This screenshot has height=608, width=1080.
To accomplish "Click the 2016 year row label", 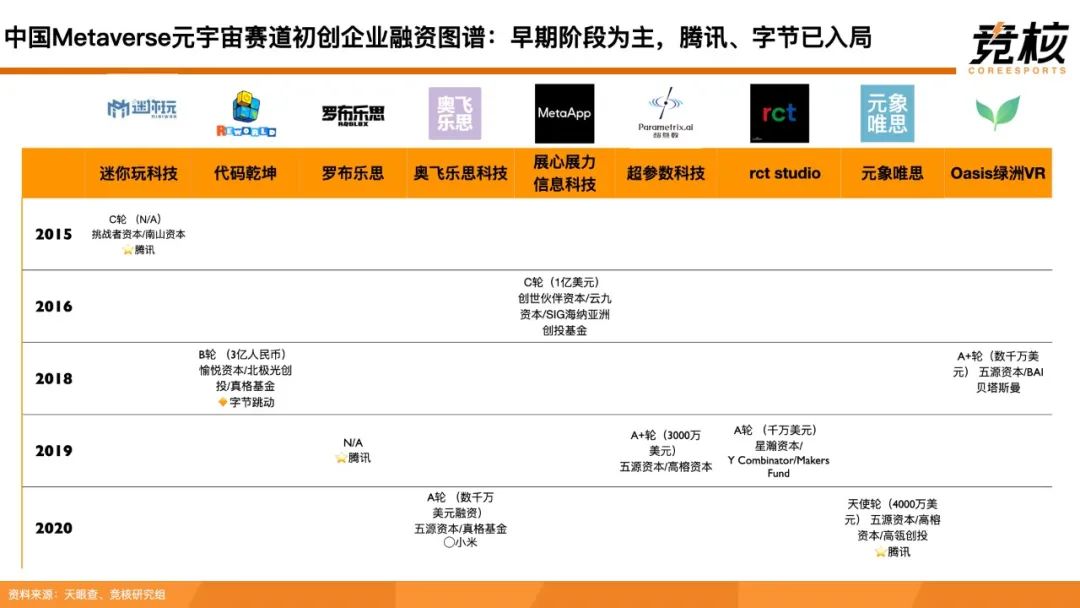I will pos(54,306).
